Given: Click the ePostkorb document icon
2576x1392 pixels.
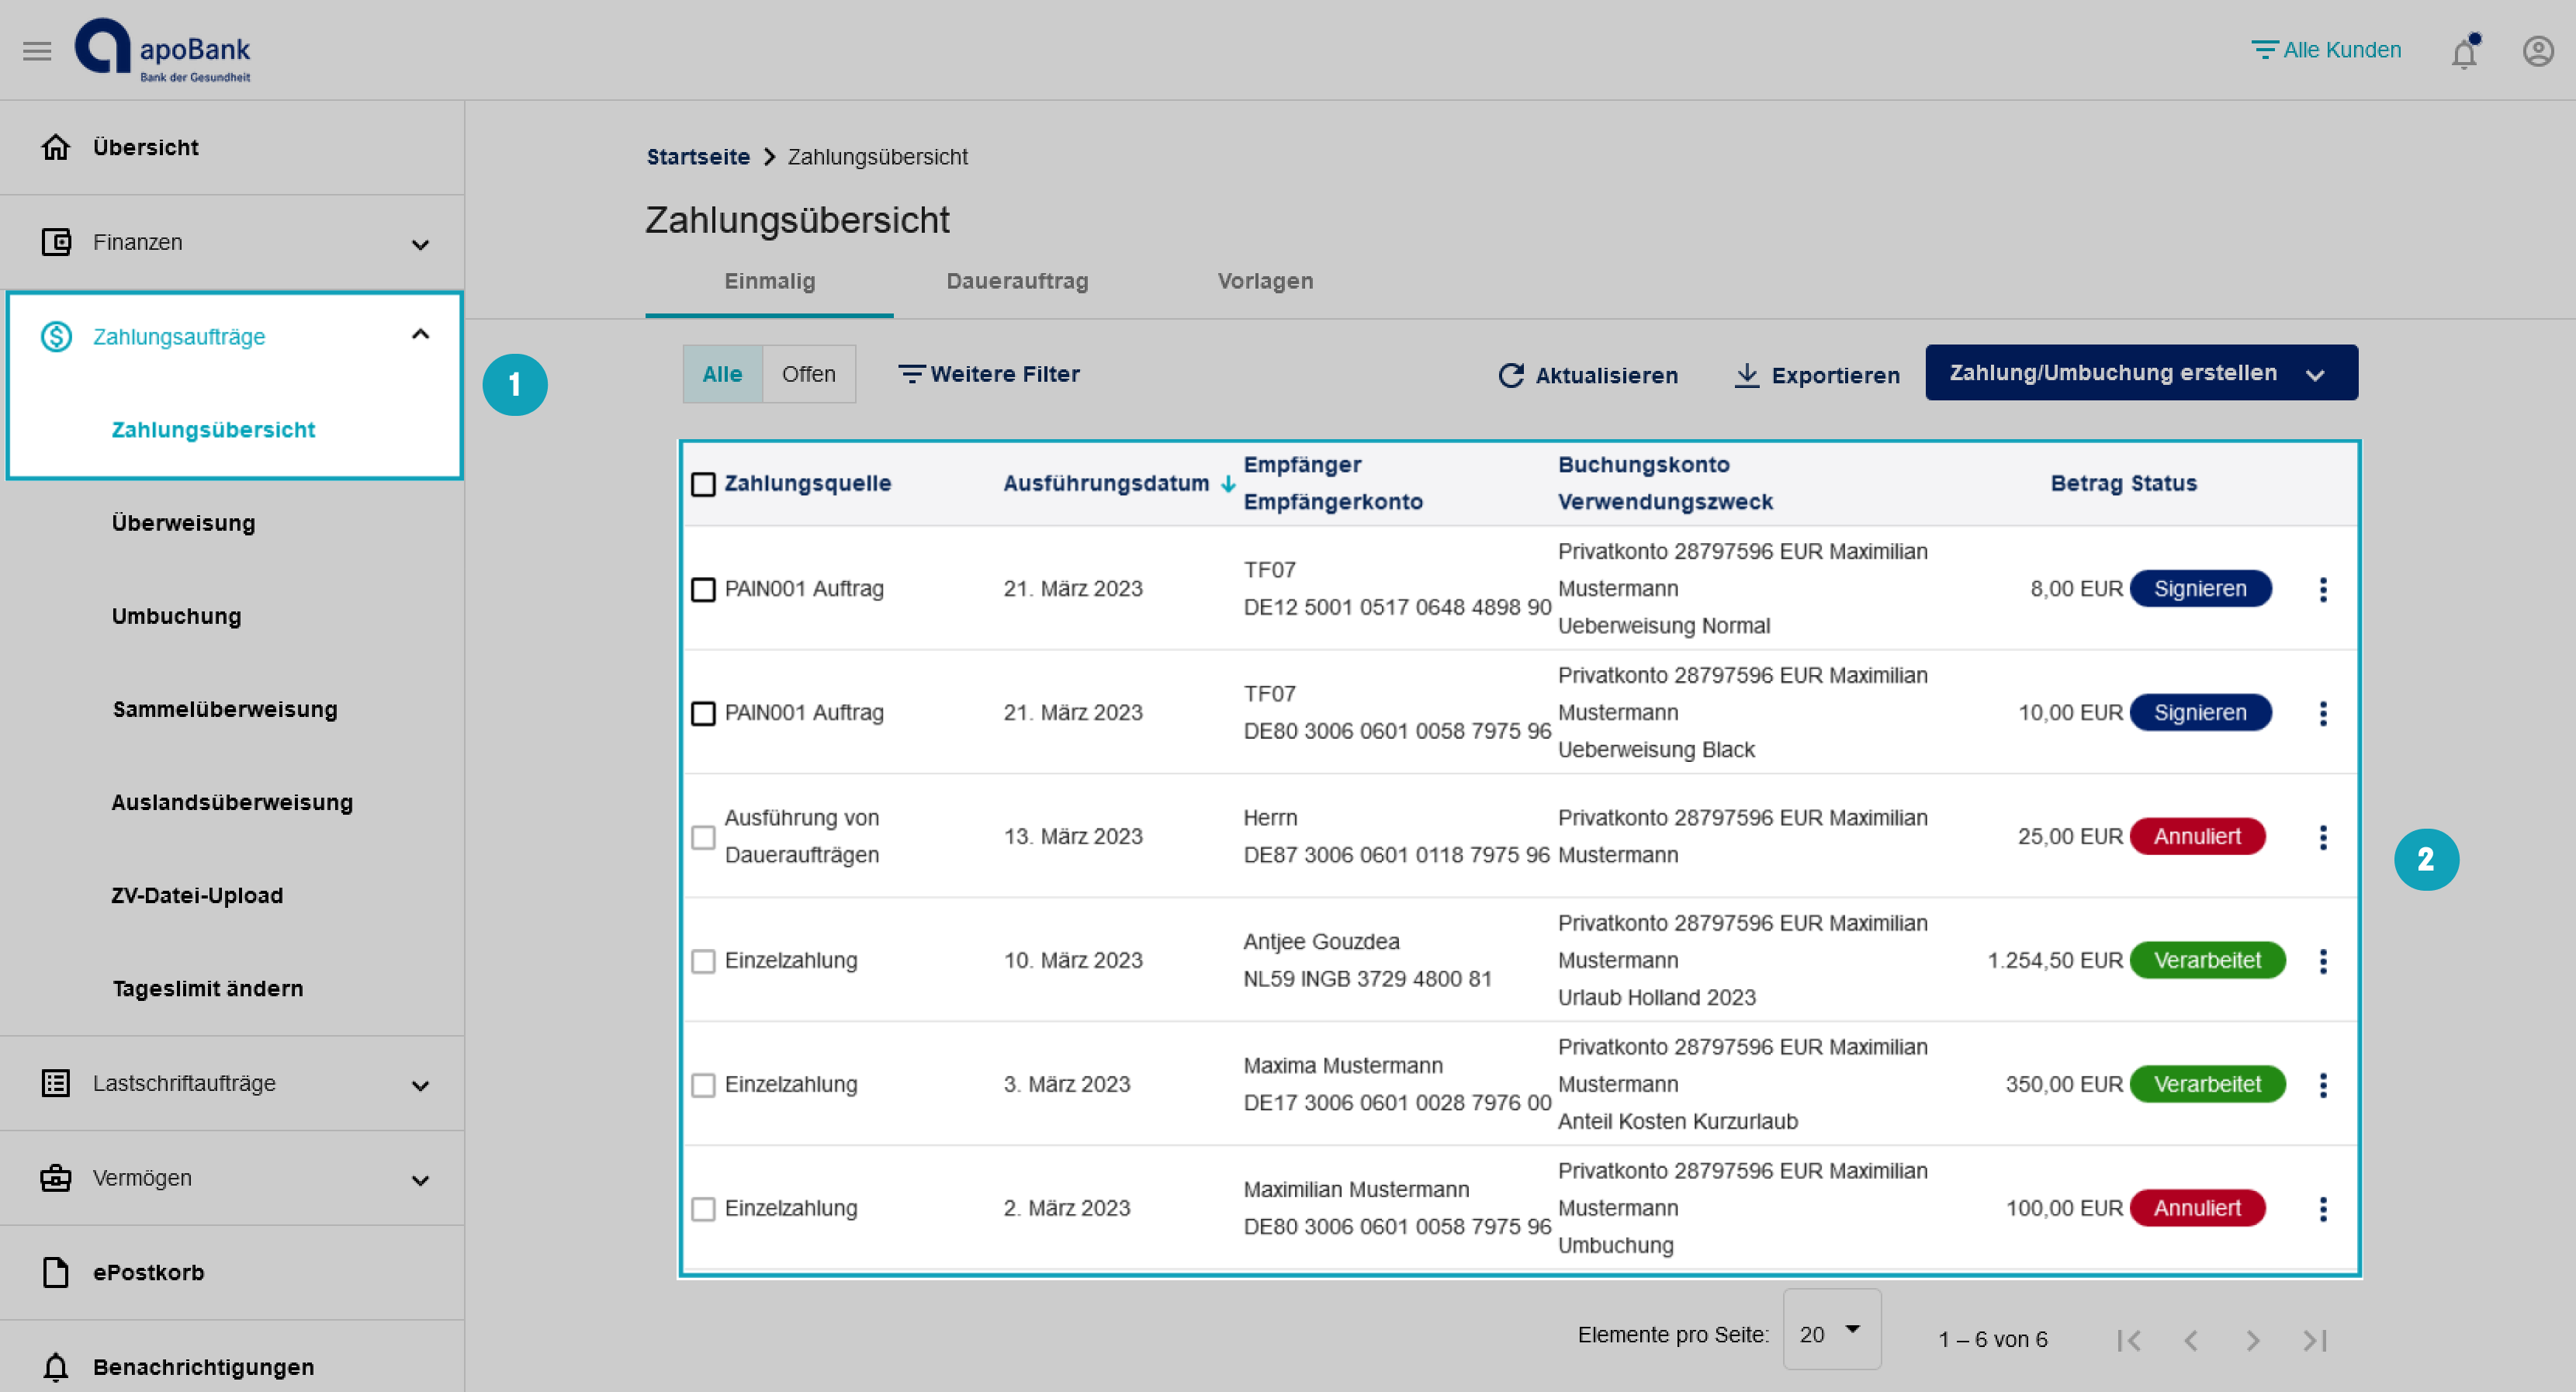Looking at the screenshot, I should coord(56,1272).
